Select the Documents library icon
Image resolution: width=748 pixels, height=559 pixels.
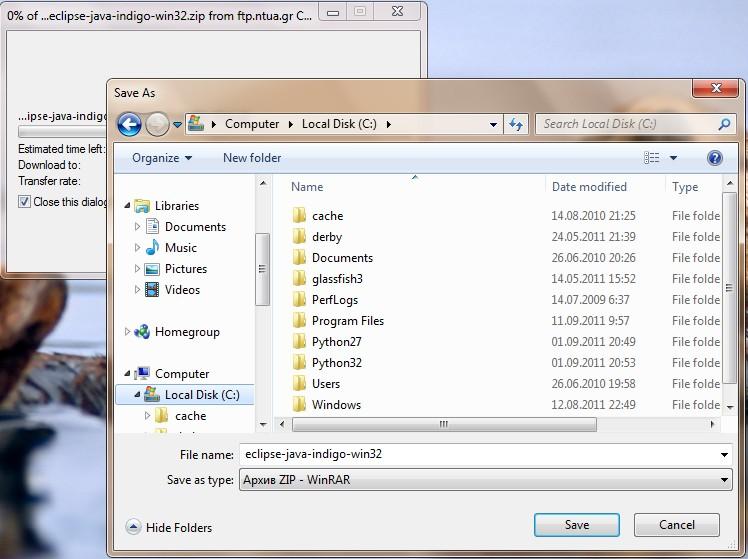coord(152,227)
